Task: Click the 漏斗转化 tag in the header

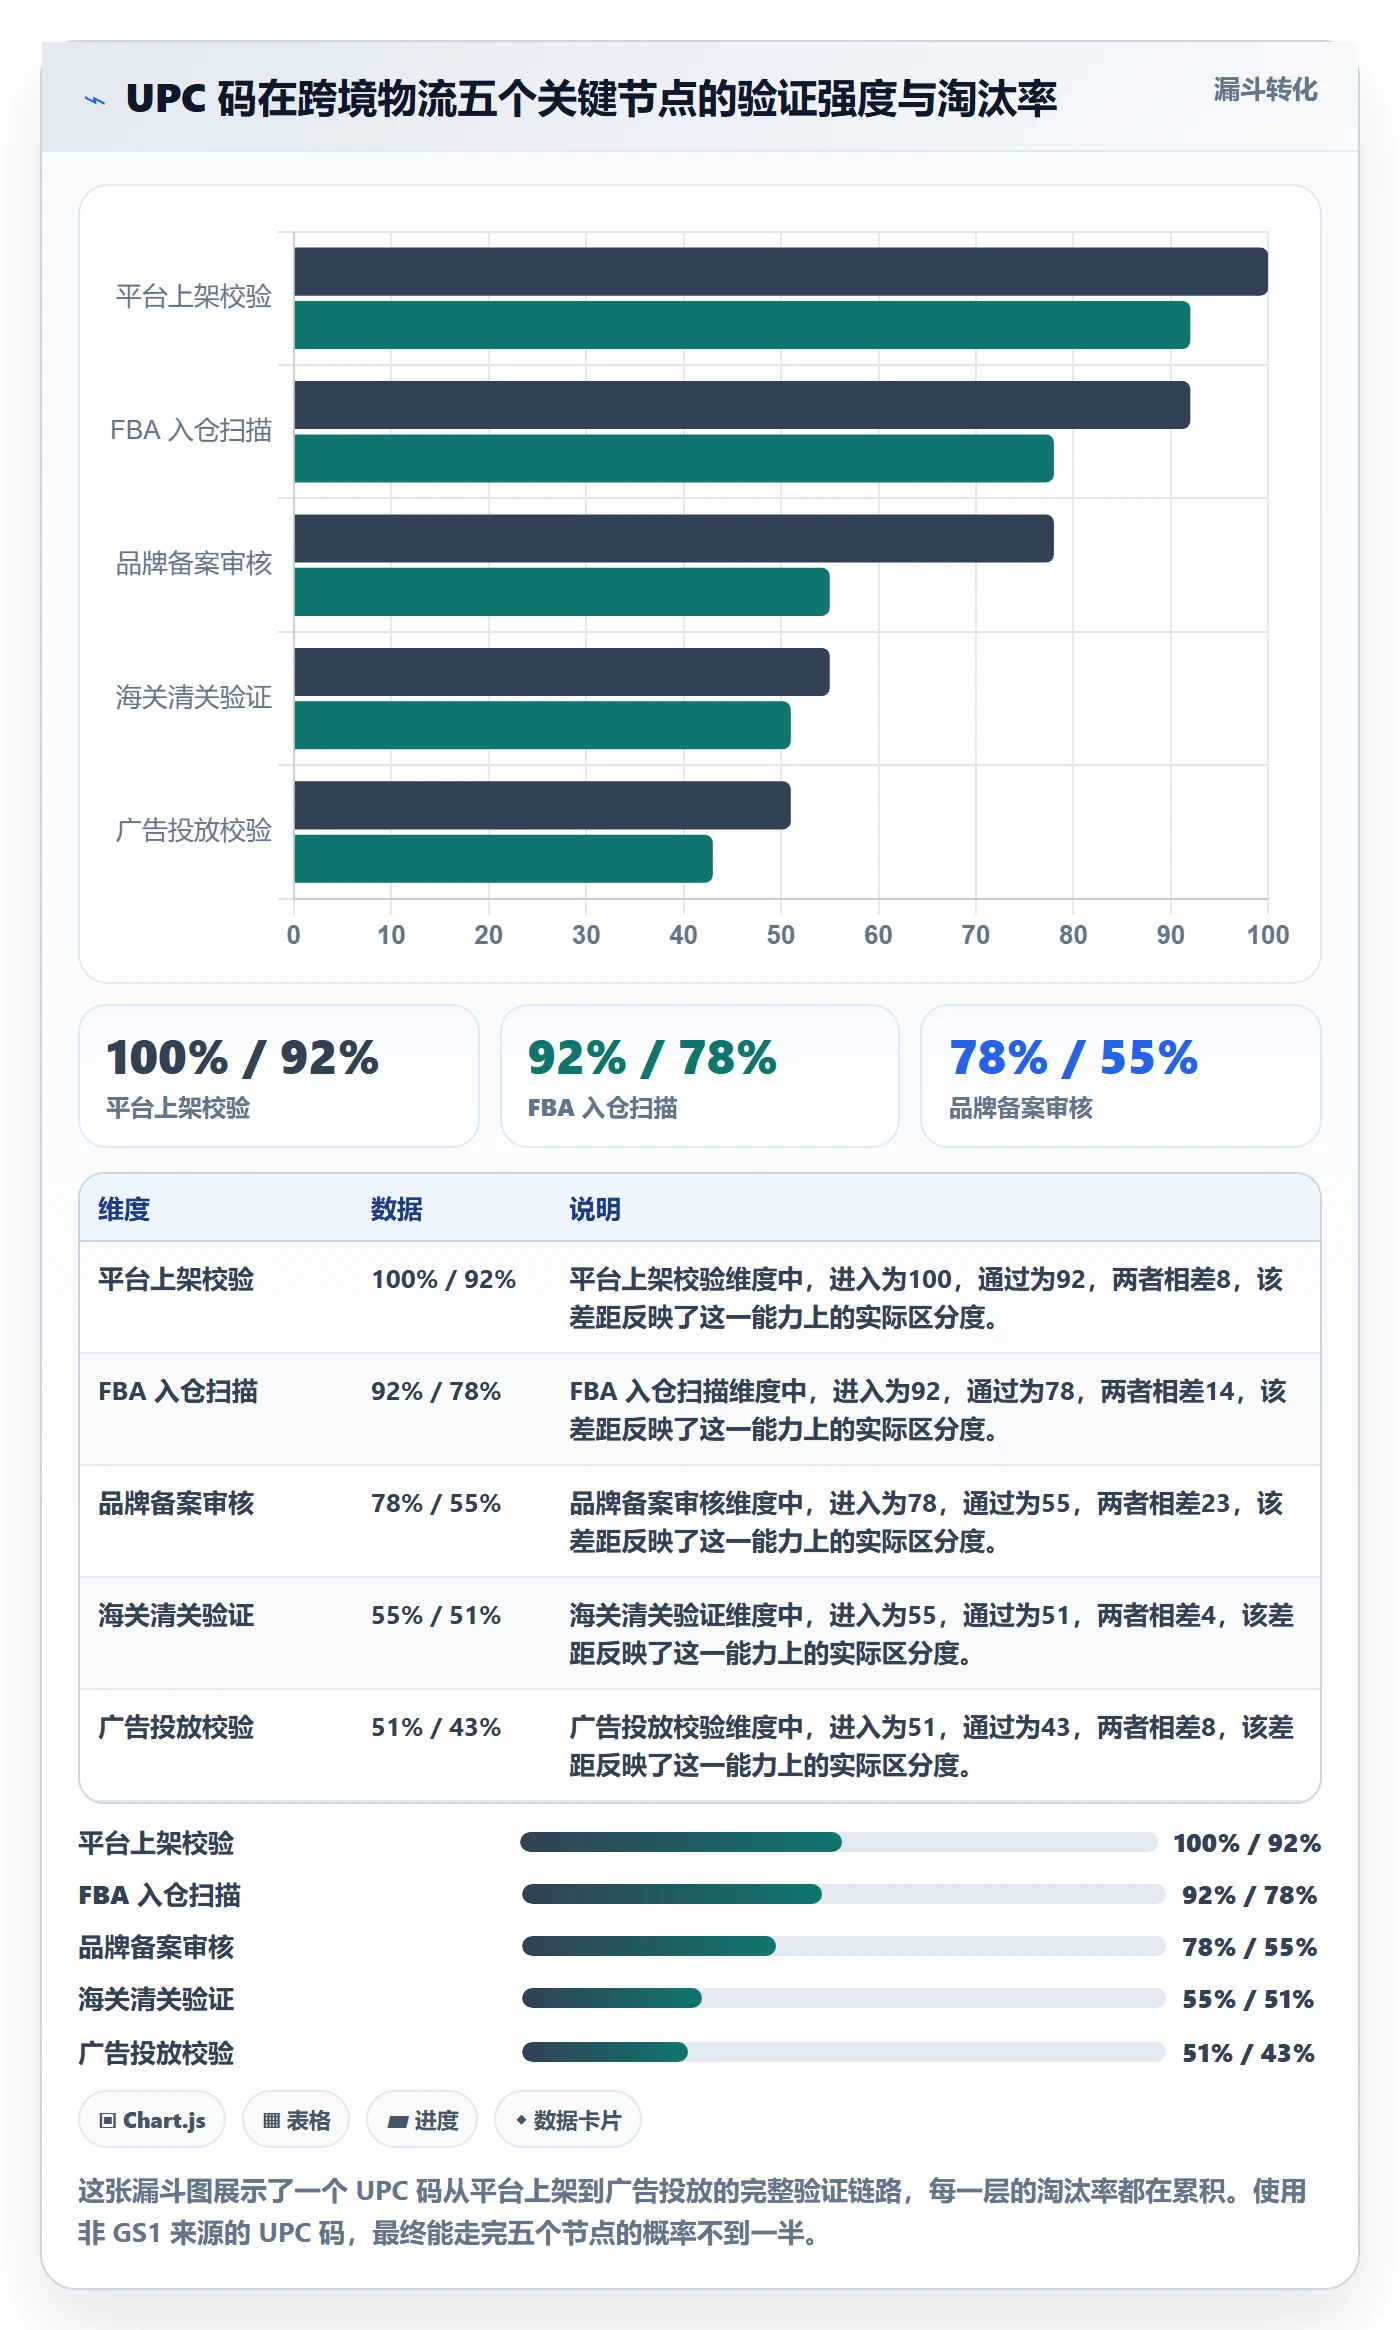Action: (1265, 90)
